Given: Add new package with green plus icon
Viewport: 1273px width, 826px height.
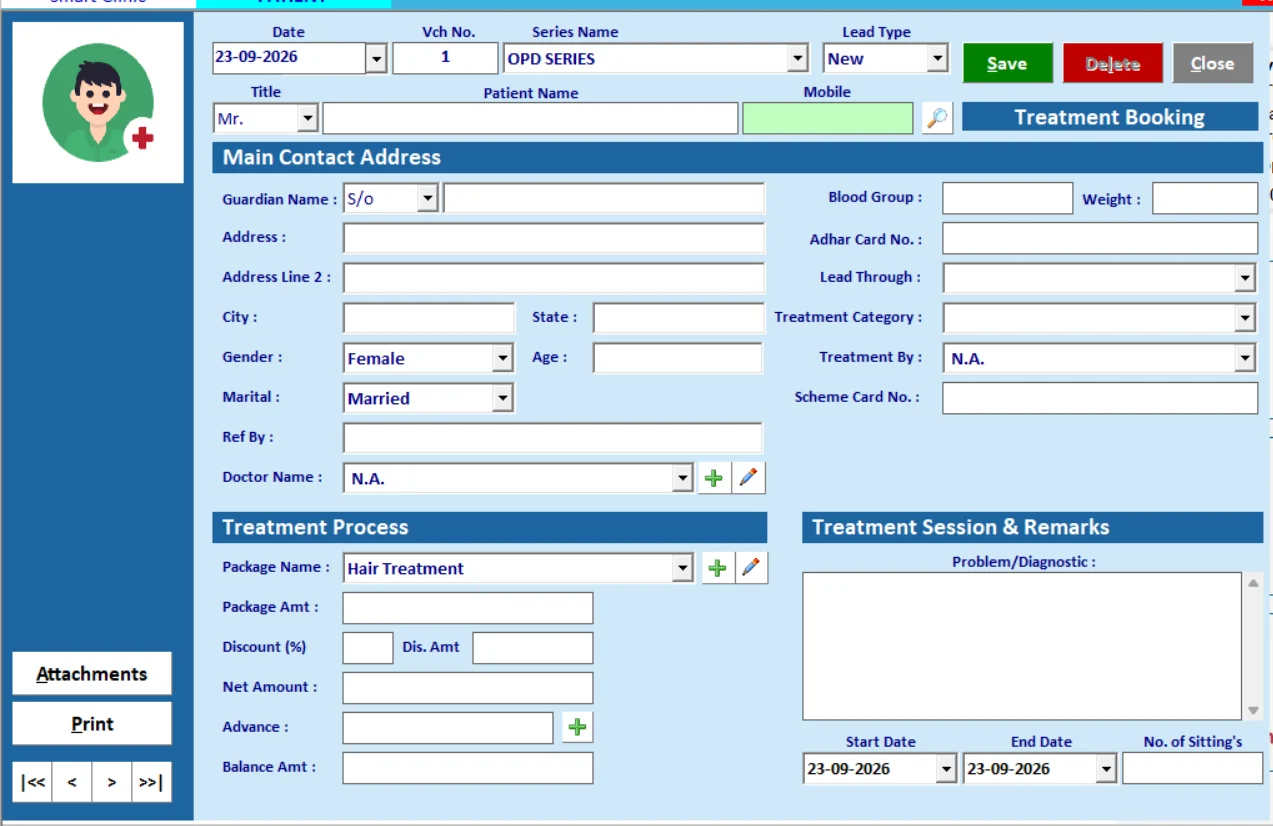Looking at the screenshot, I should 717,568.
